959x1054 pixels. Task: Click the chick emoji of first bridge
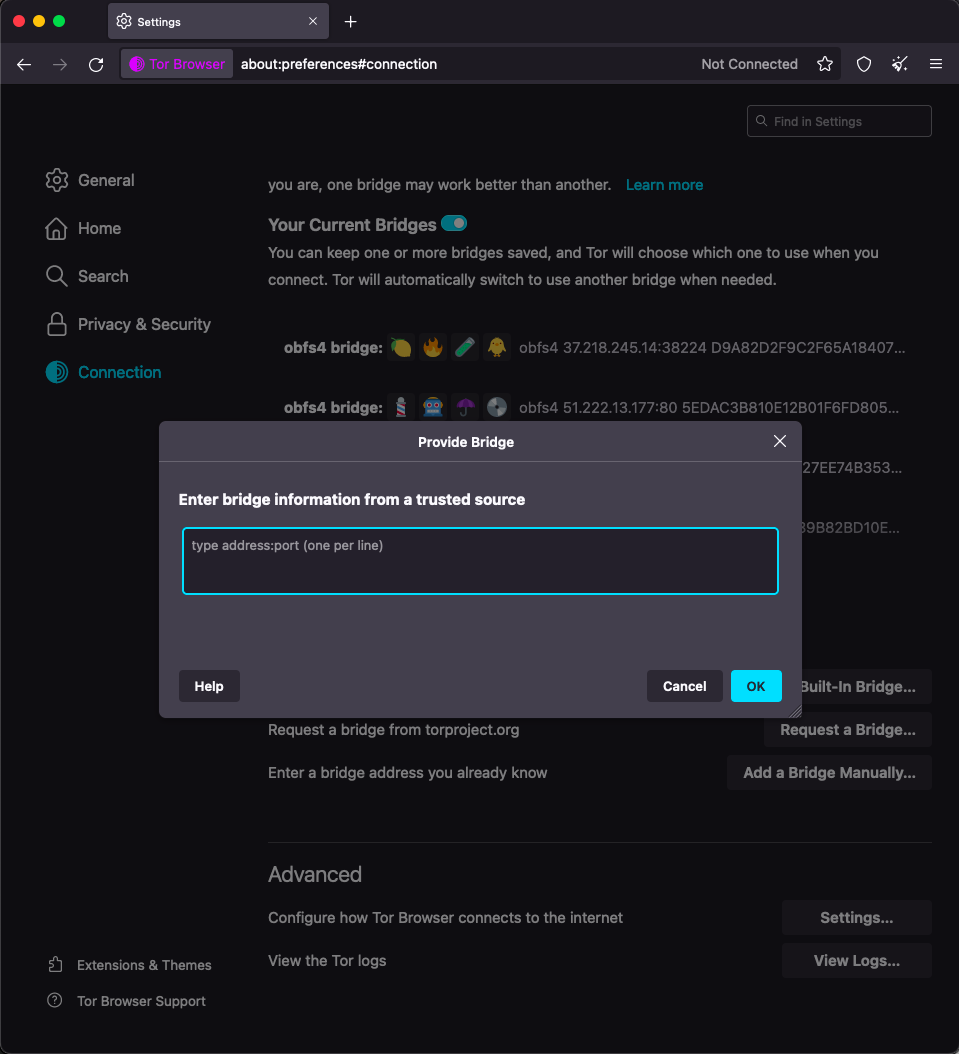tap(497, 348)
